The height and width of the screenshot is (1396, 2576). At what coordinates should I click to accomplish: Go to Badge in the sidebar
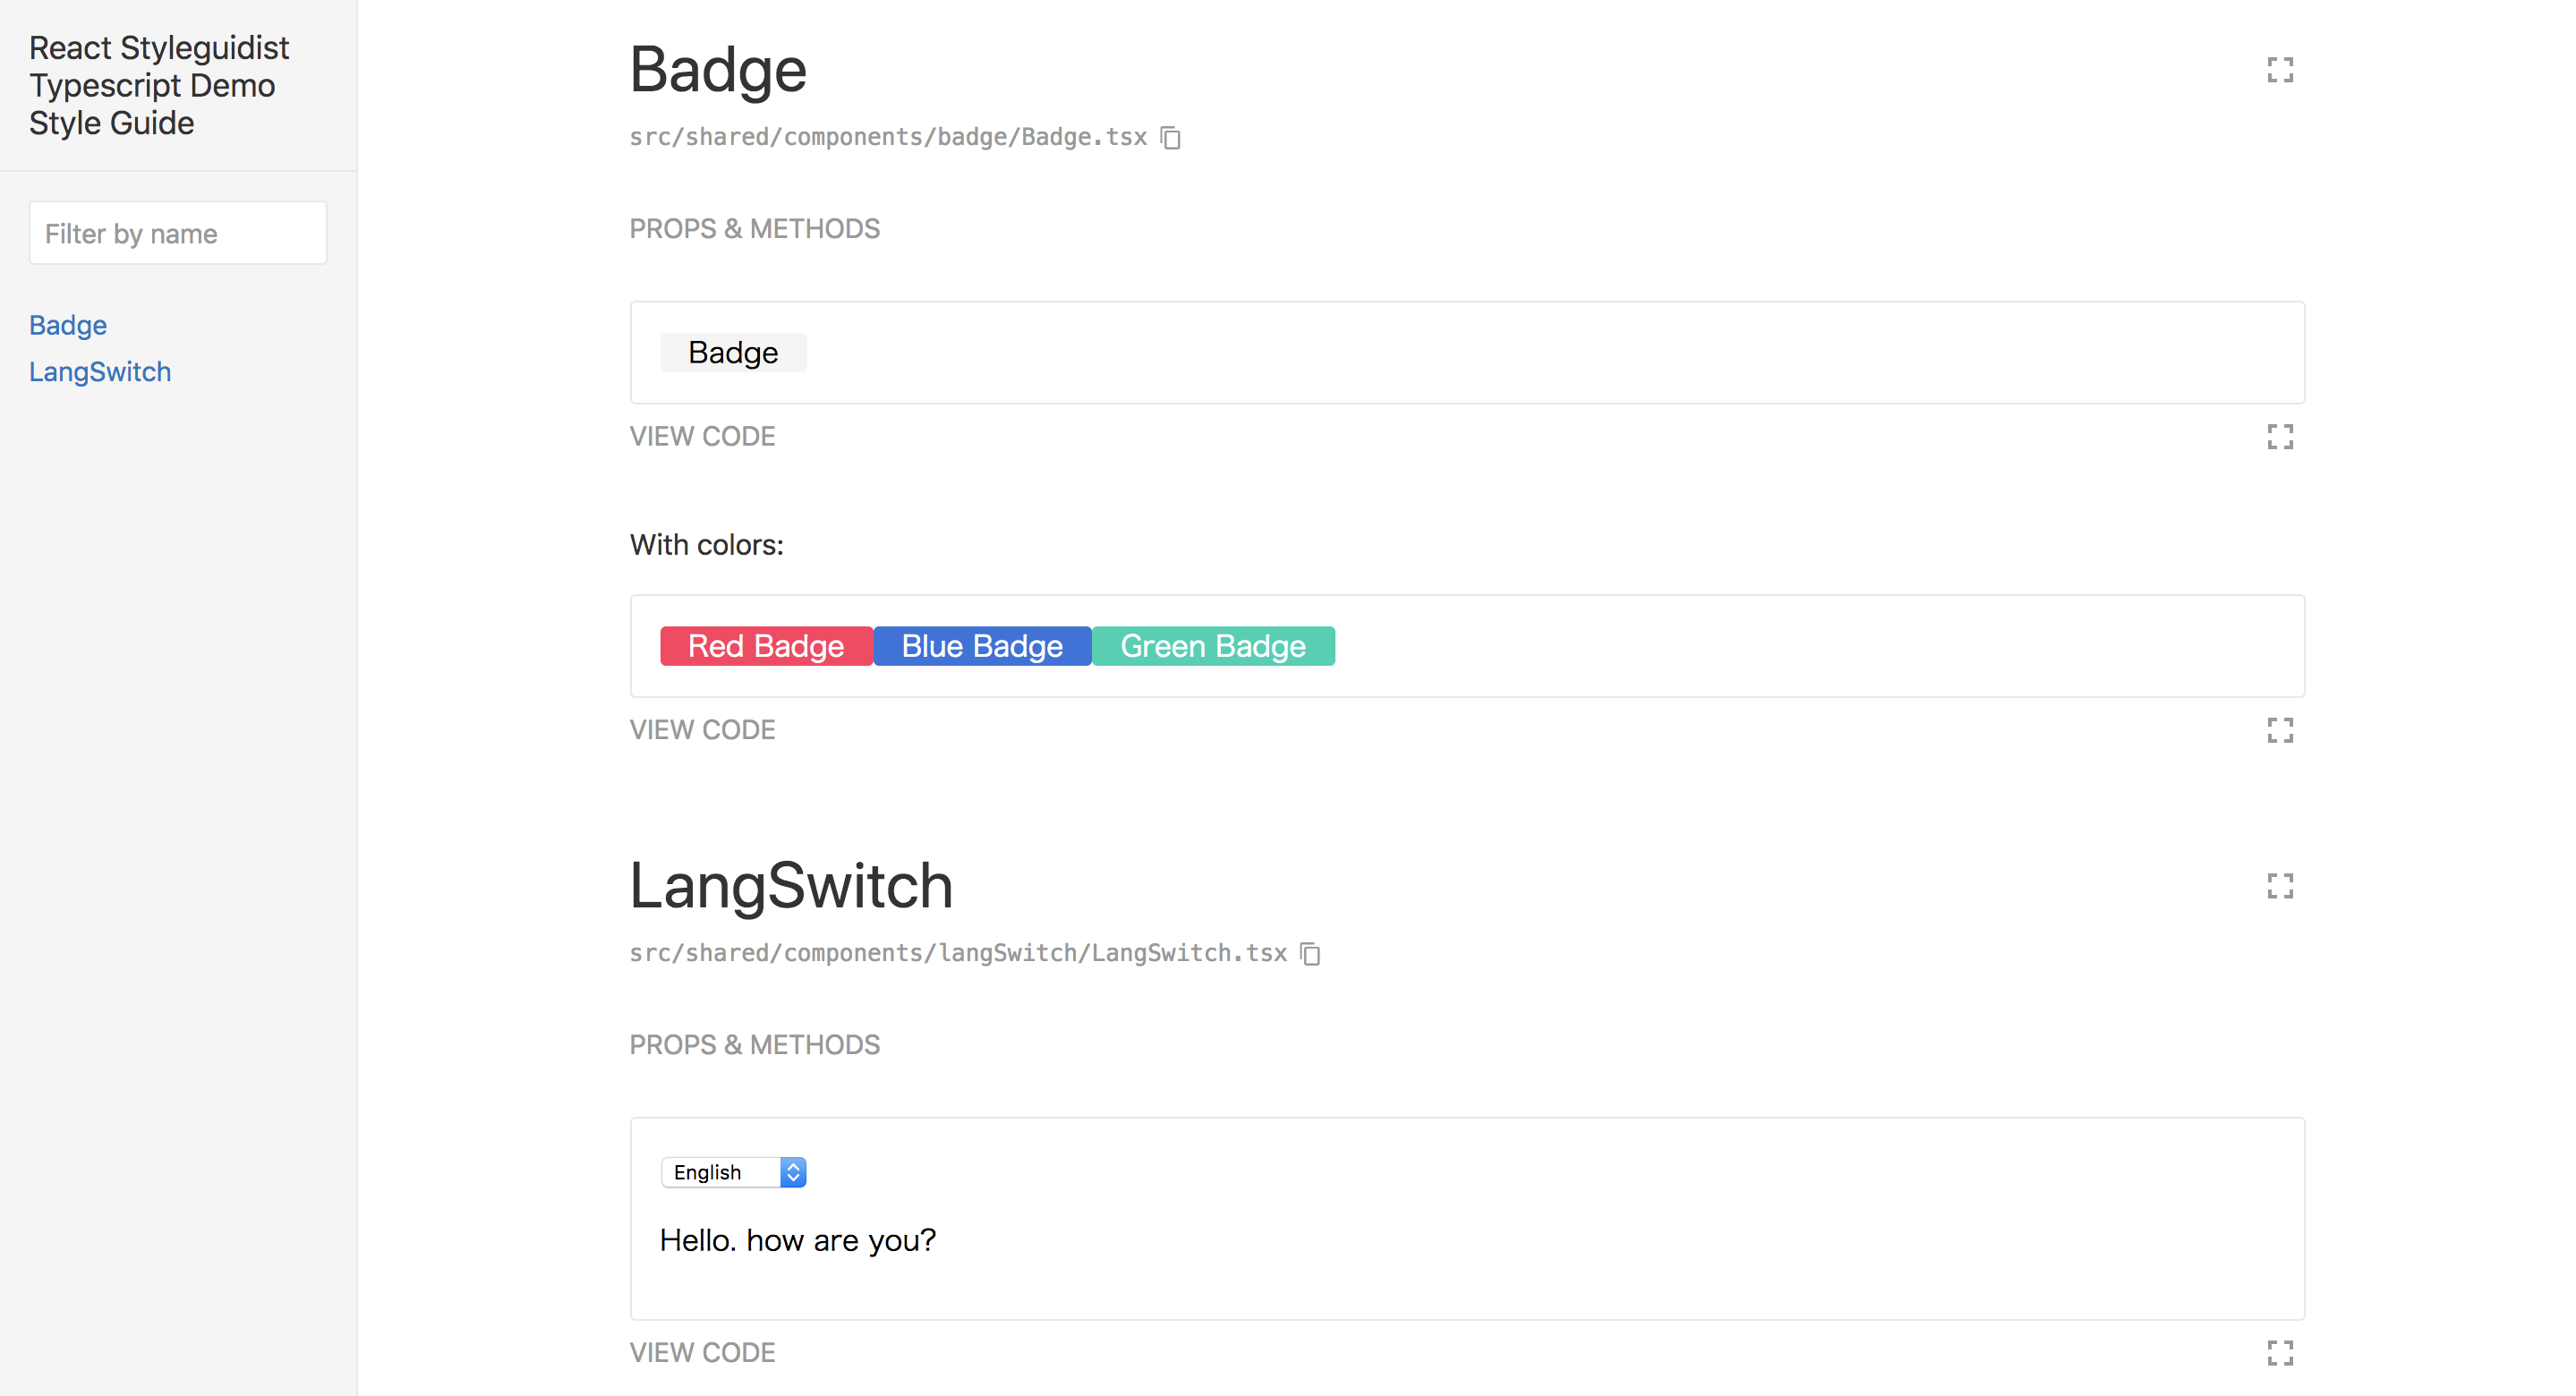click(x=68, y=325)
